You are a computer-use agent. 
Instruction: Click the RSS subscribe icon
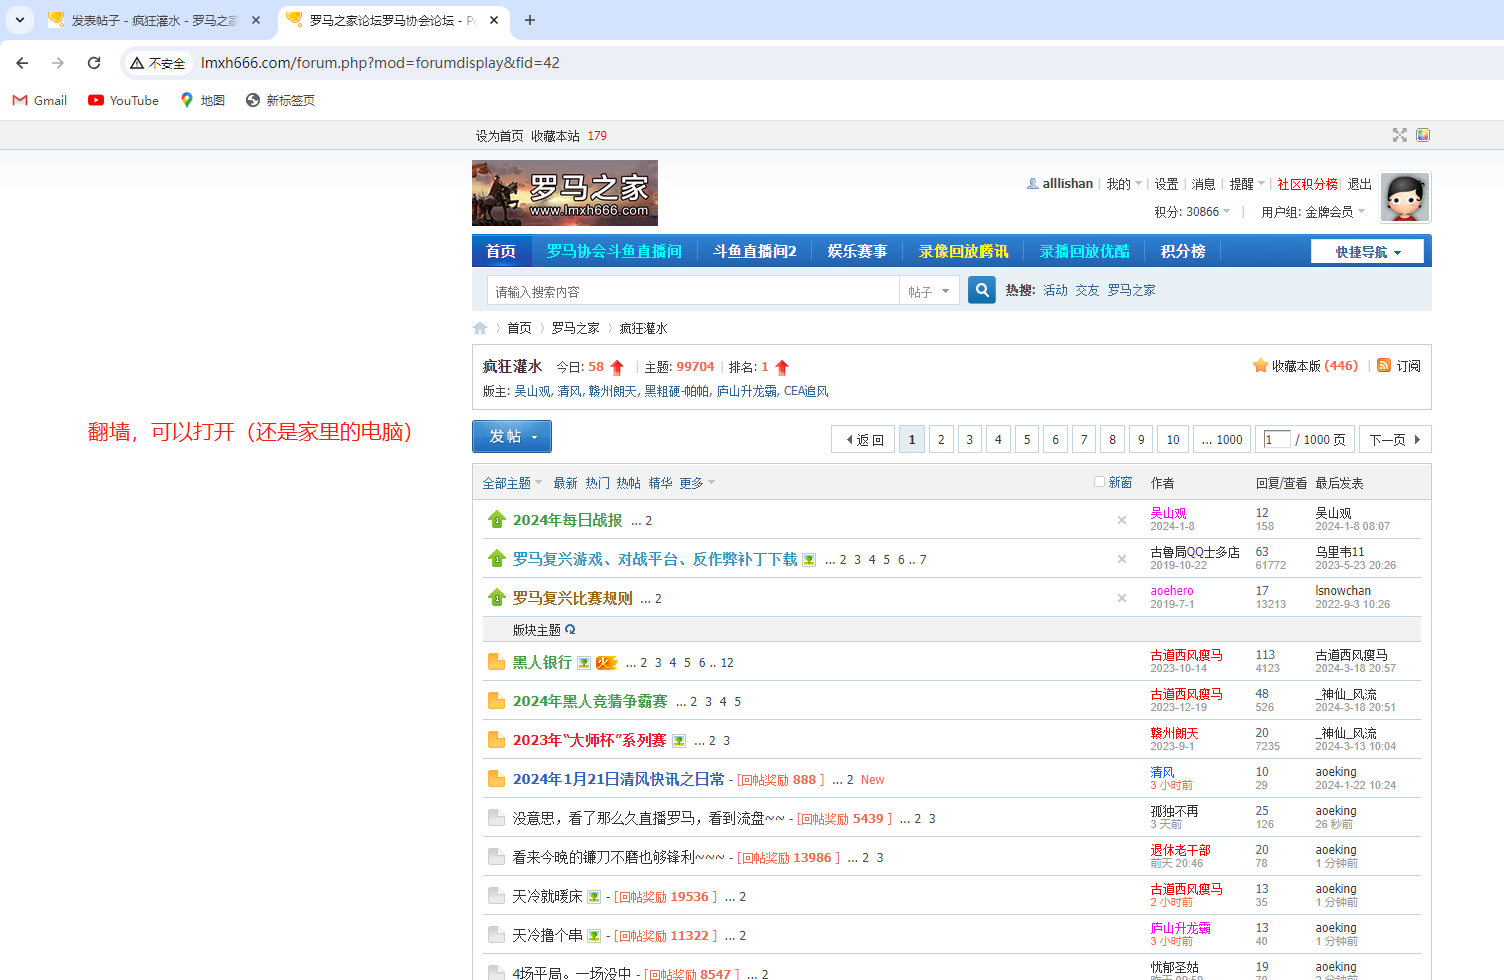[x=1384, y=366]
